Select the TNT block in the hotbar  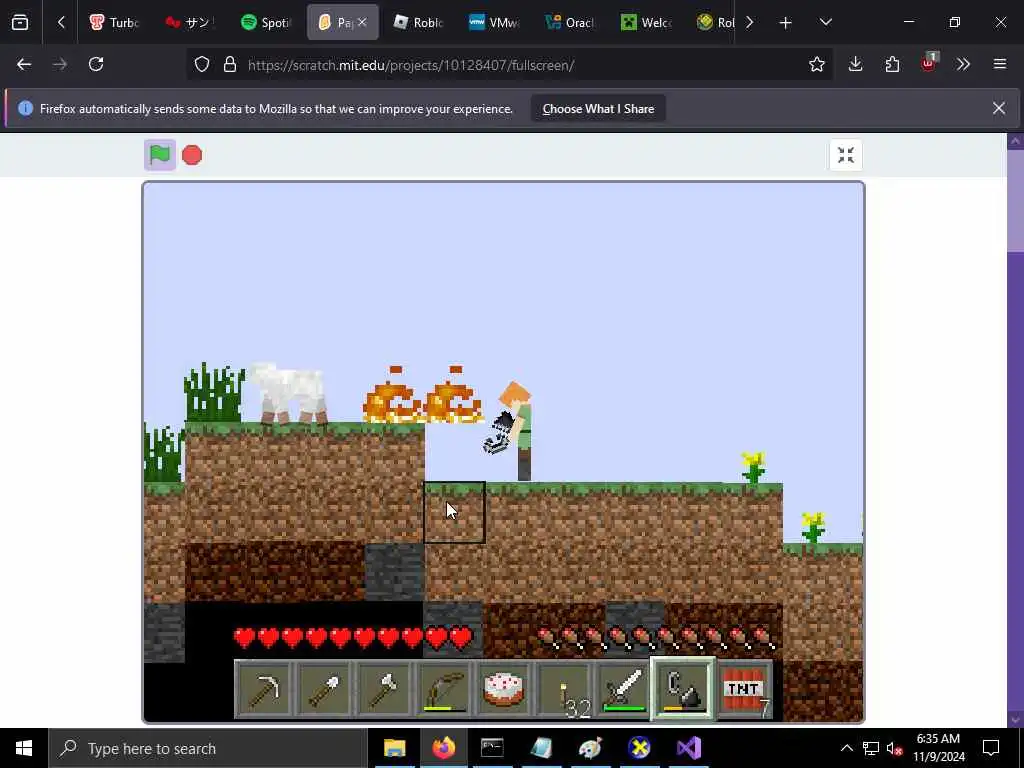pyautogui.click(x=744, y=690)
